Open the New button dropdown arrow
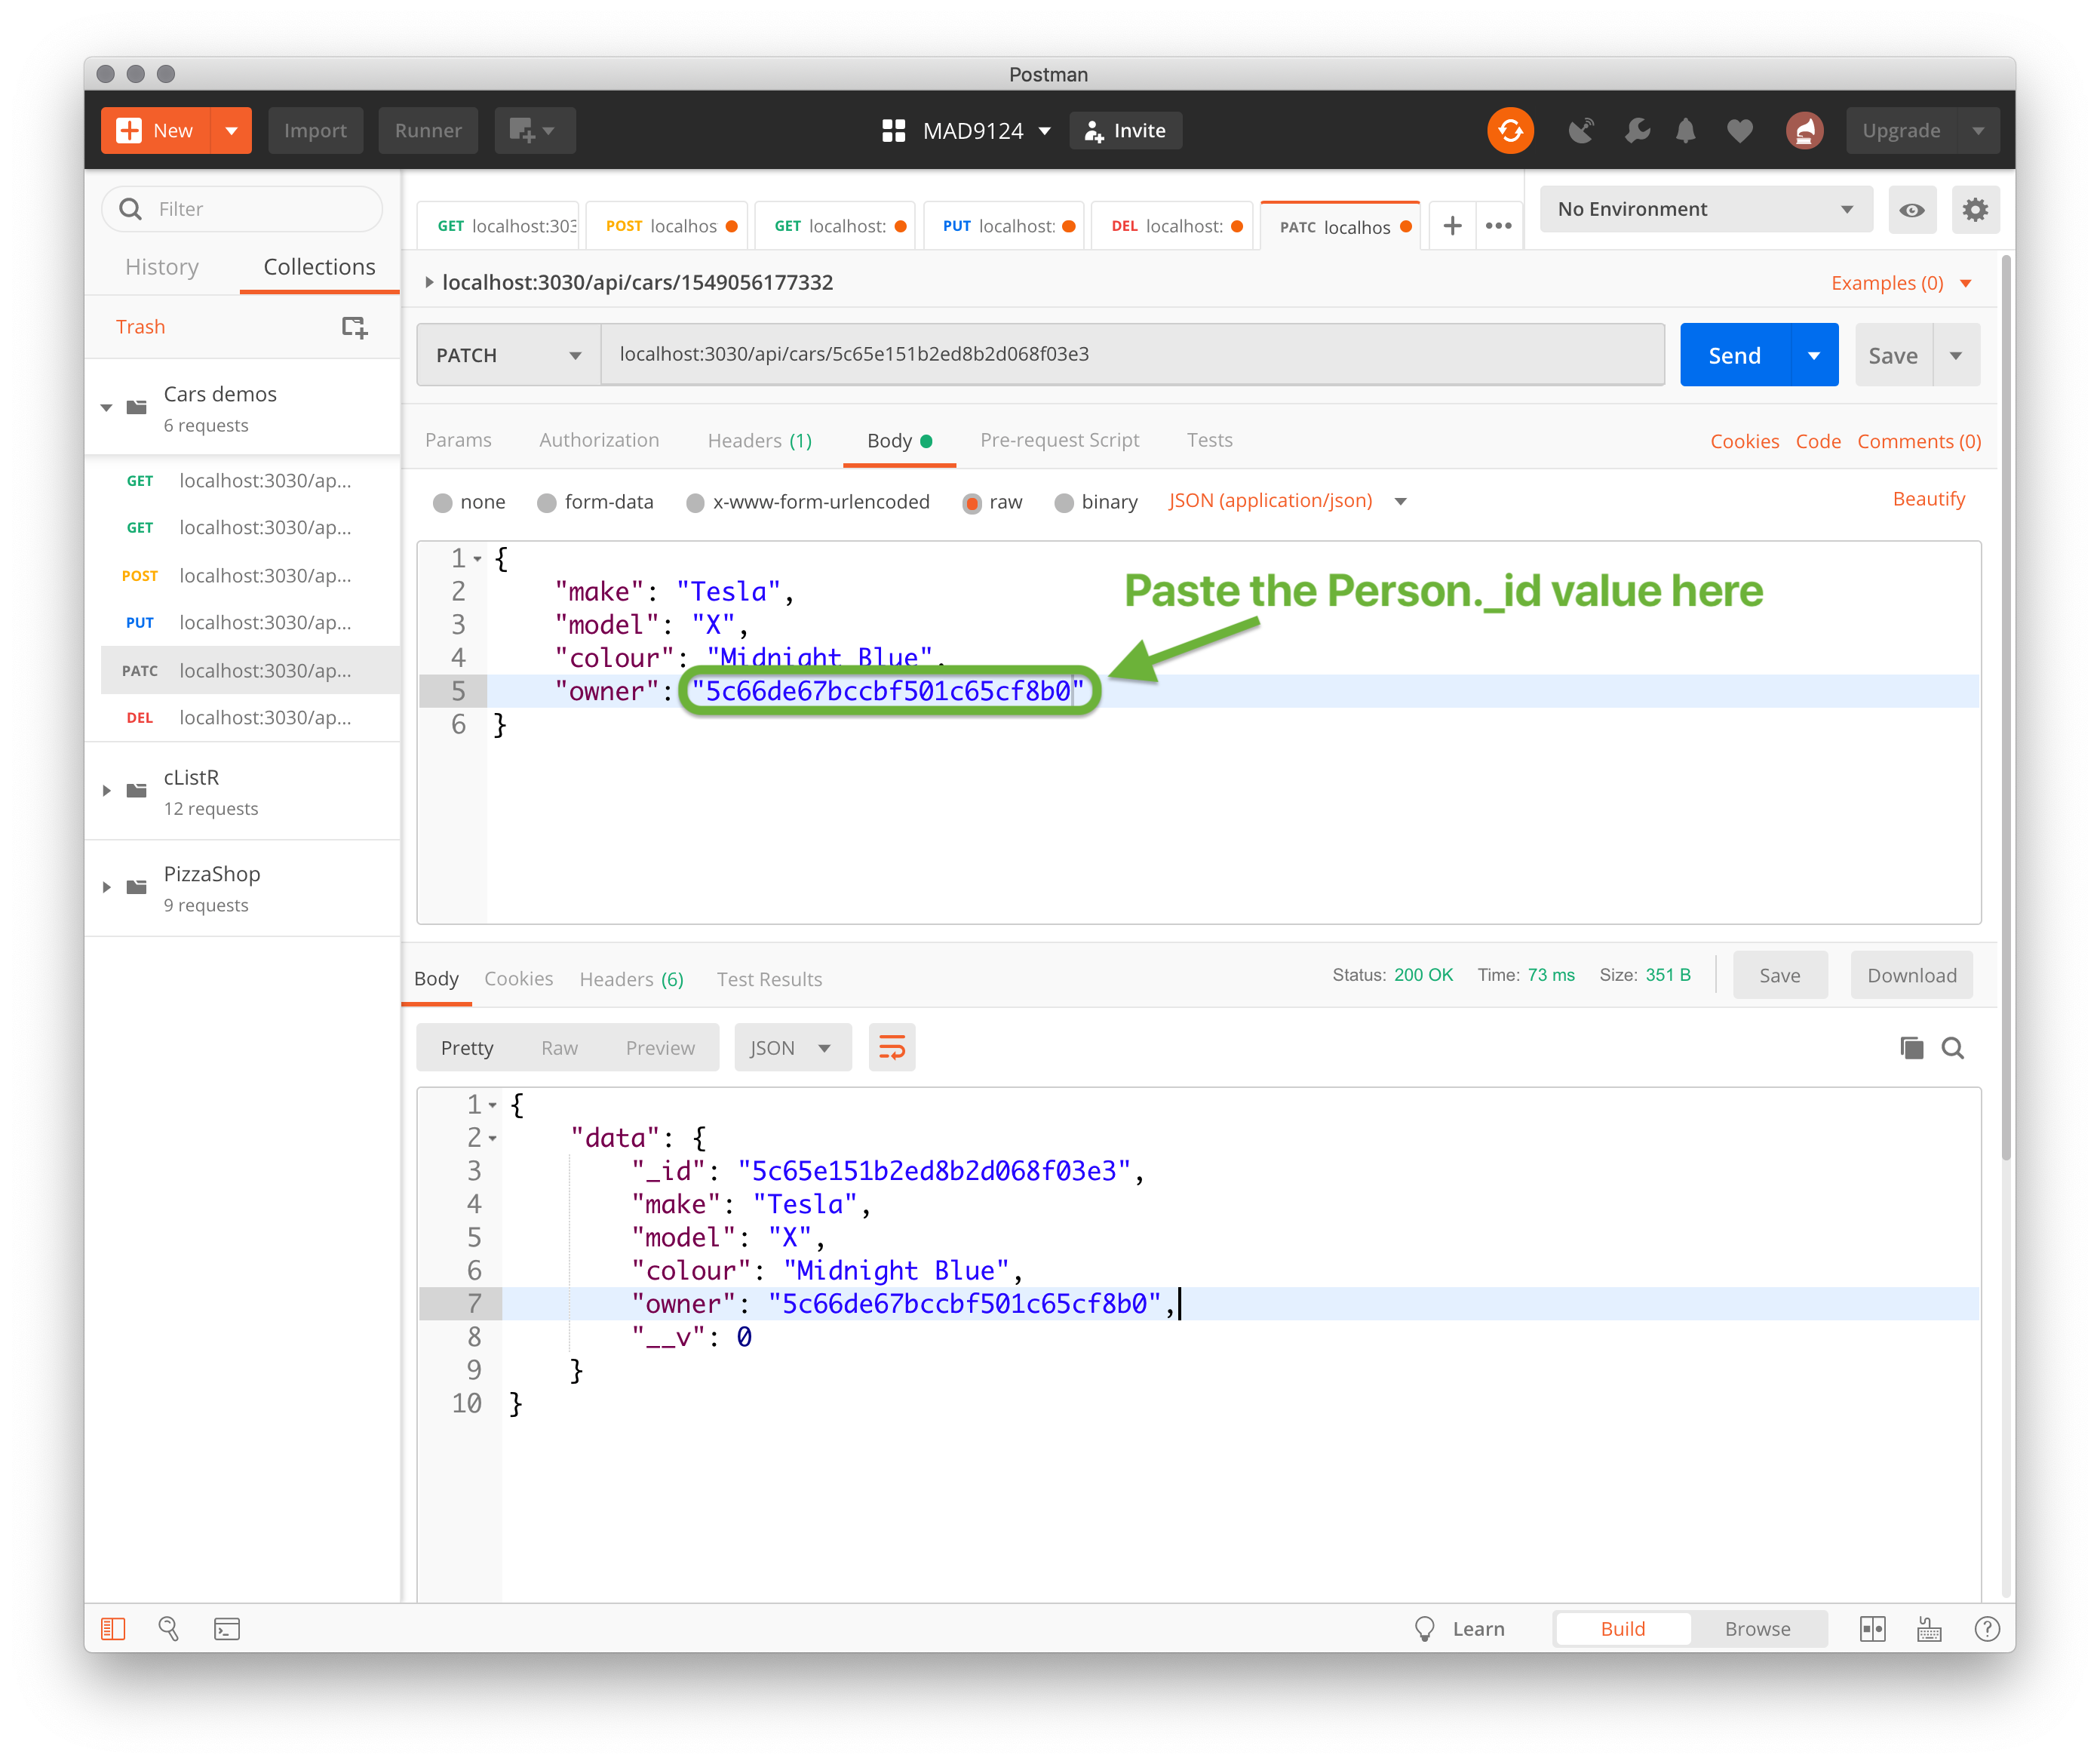 point(231,131)
